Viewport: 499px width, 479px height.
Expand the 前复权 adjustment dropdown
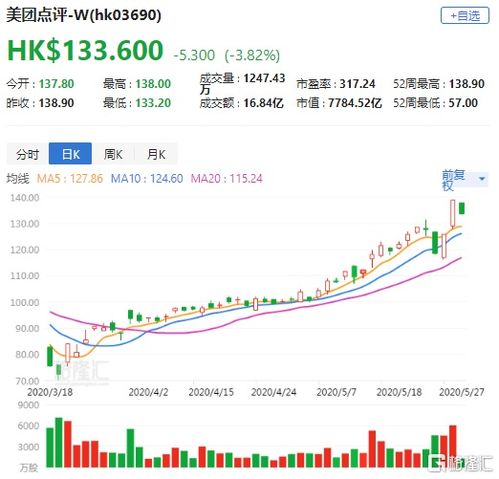(465, 180)
